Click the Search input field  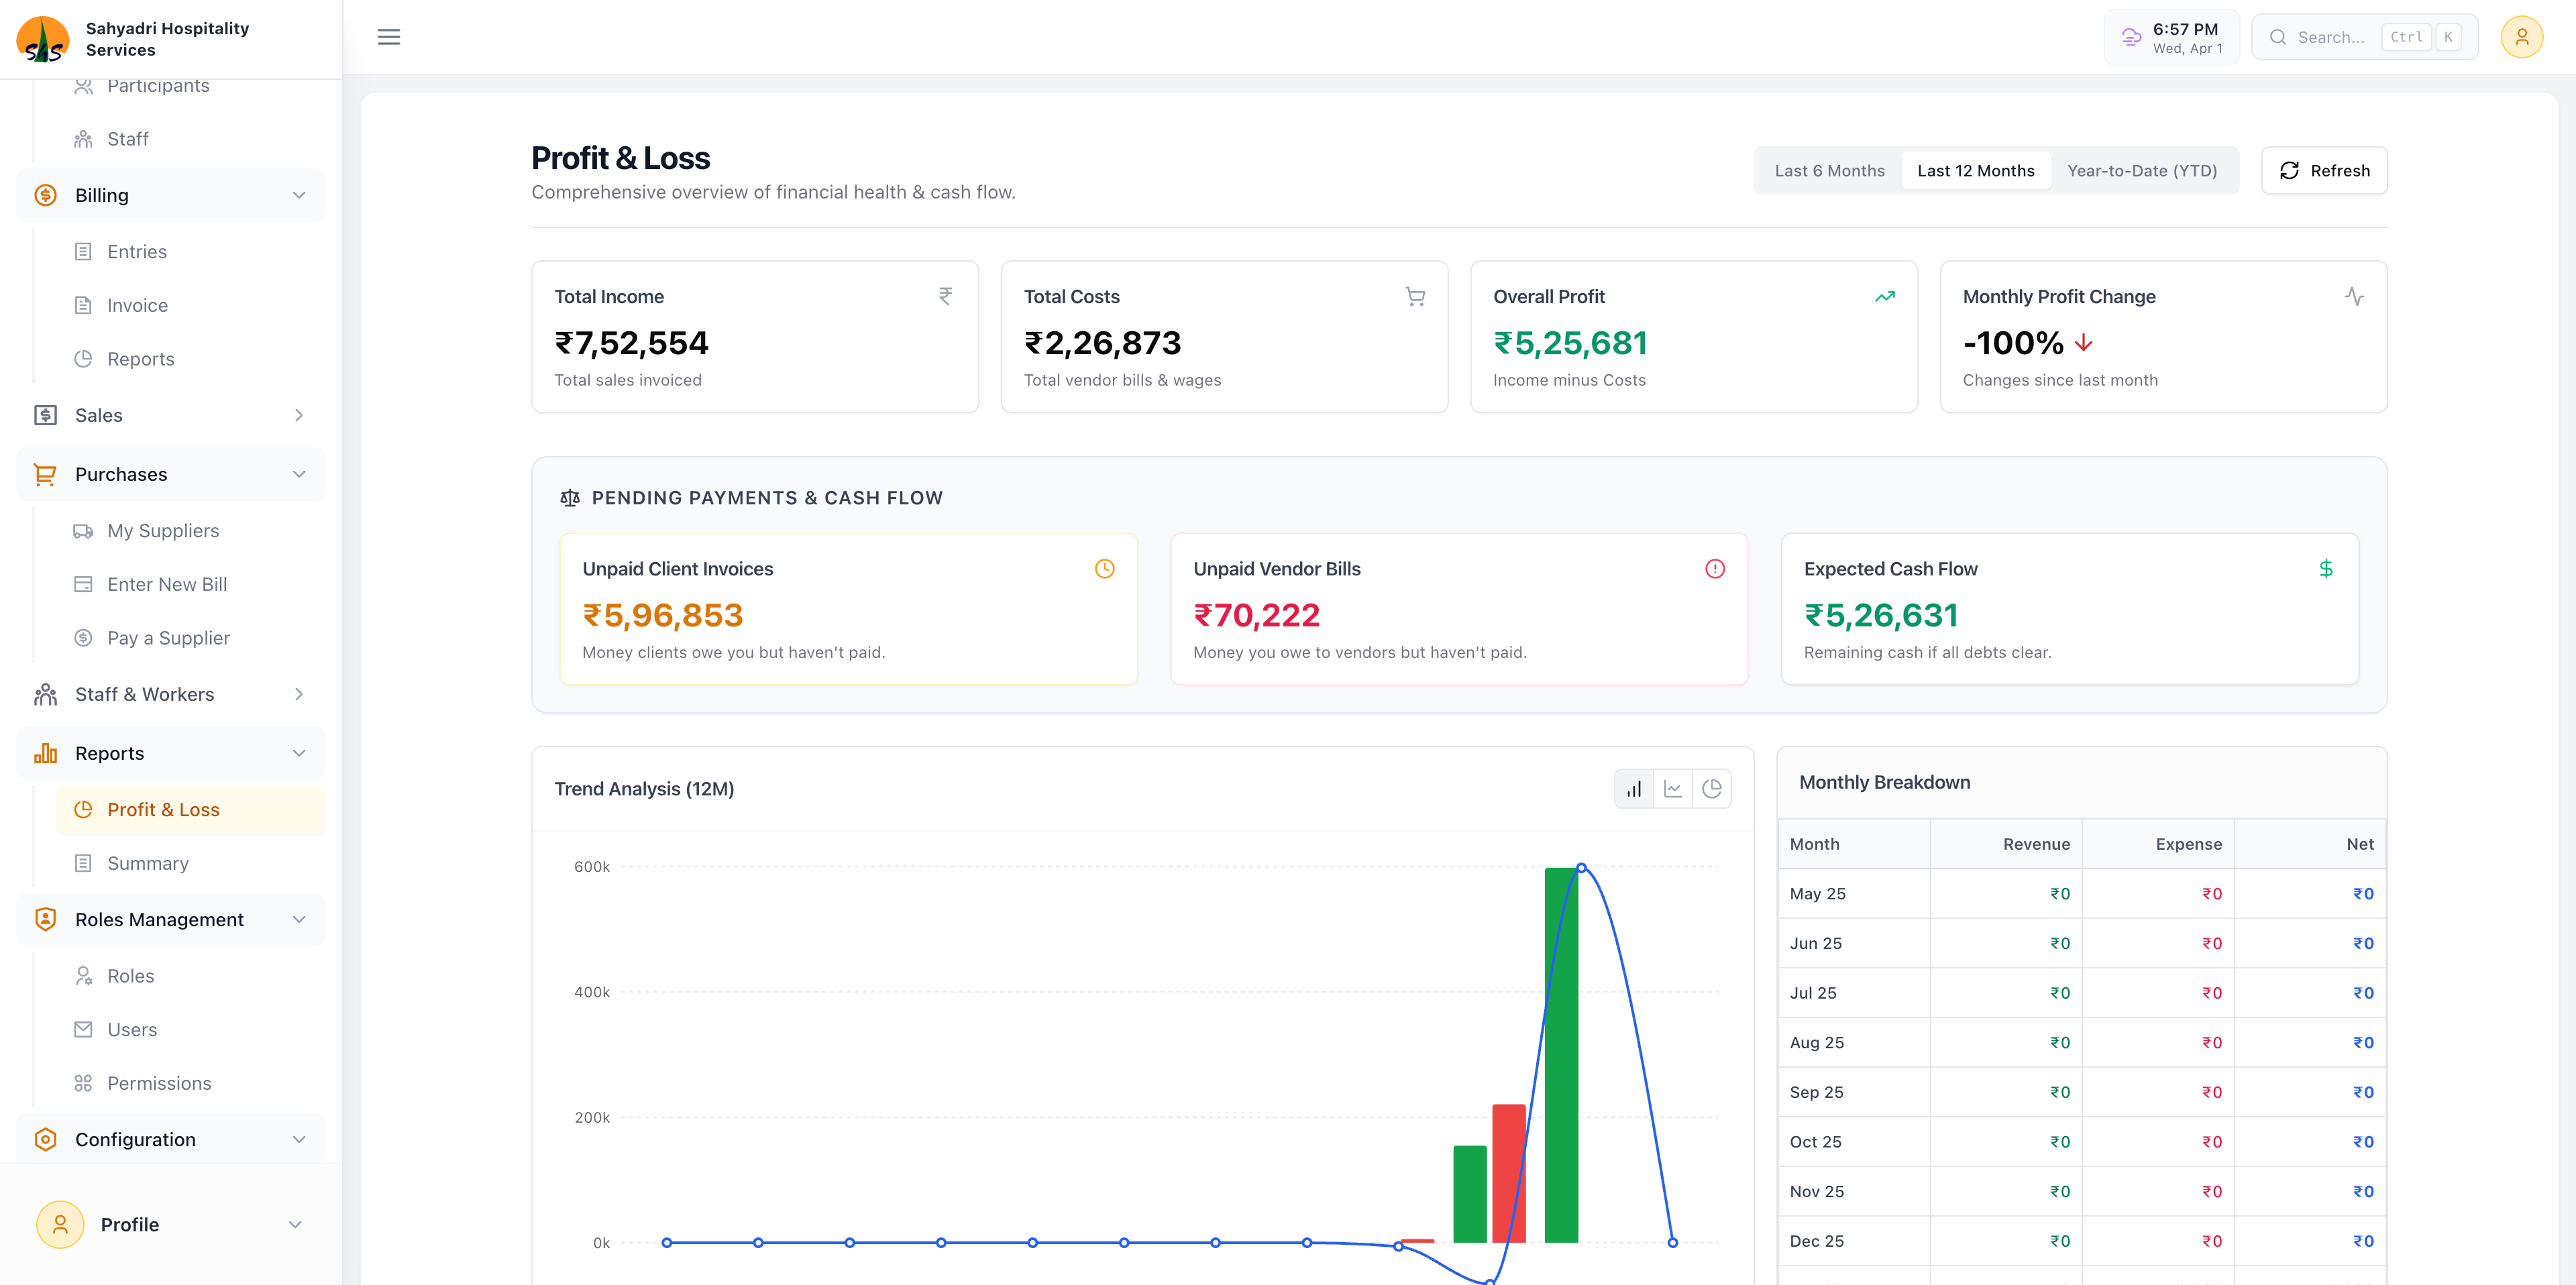(x=2364, y=37)
